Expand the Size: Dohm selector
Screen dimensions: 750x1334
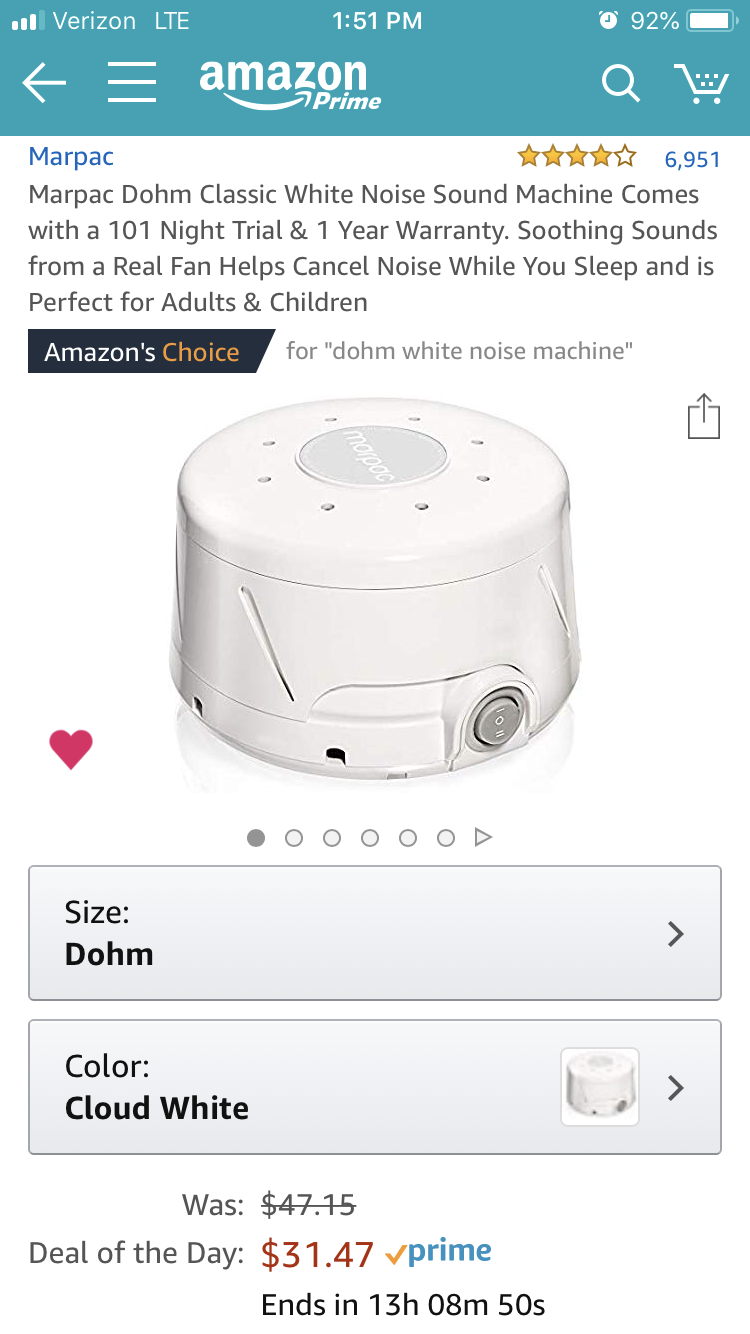(375, 933)
